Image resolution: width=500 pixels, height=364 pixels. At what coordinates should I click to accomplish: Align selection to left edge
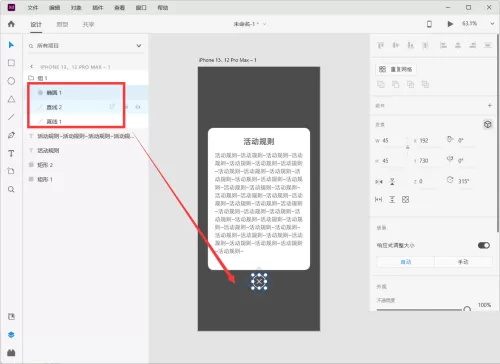(443, 45)
